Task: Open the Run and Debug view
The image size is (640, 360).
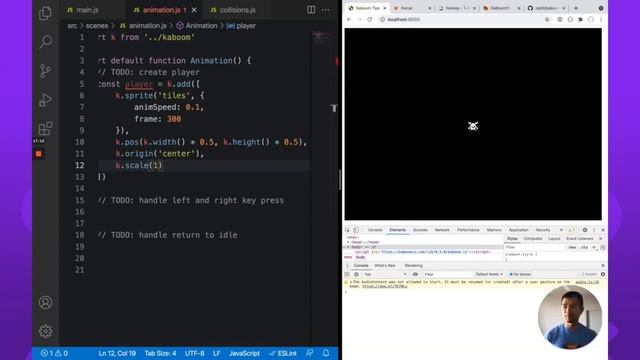Action: [x=45, y=100]
